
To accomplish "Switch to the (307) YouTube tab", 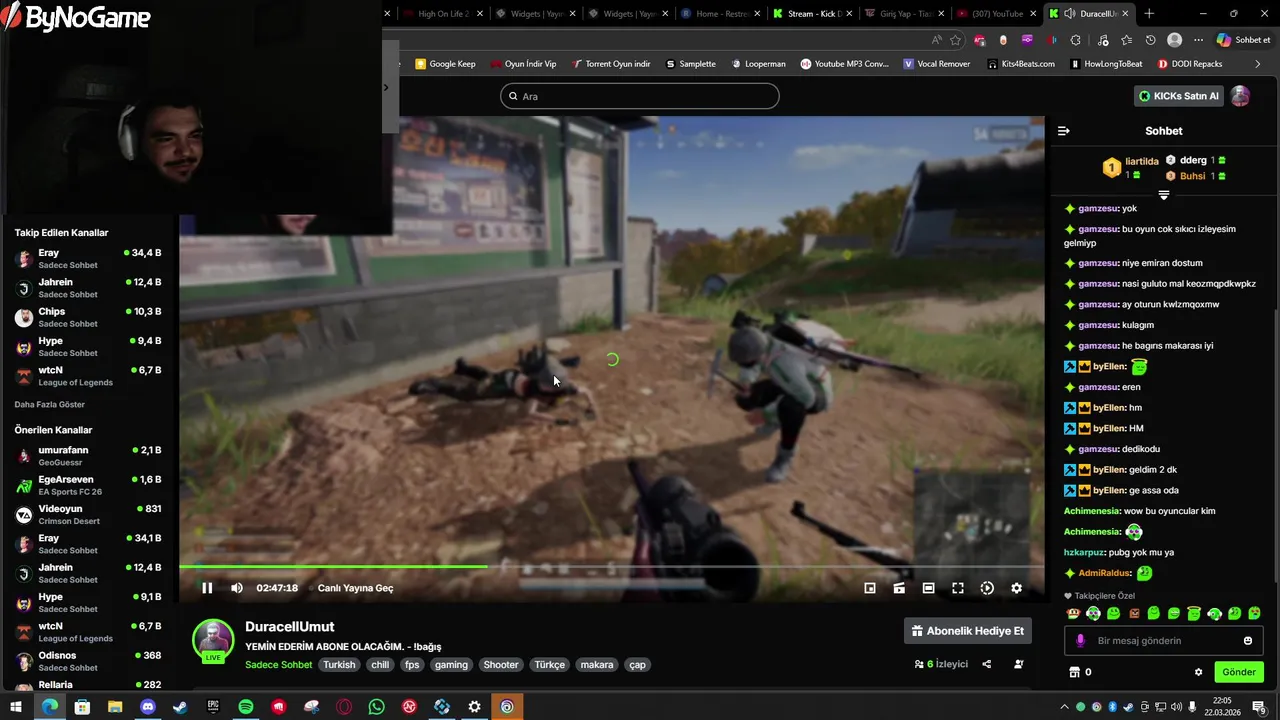I will 995,14.
